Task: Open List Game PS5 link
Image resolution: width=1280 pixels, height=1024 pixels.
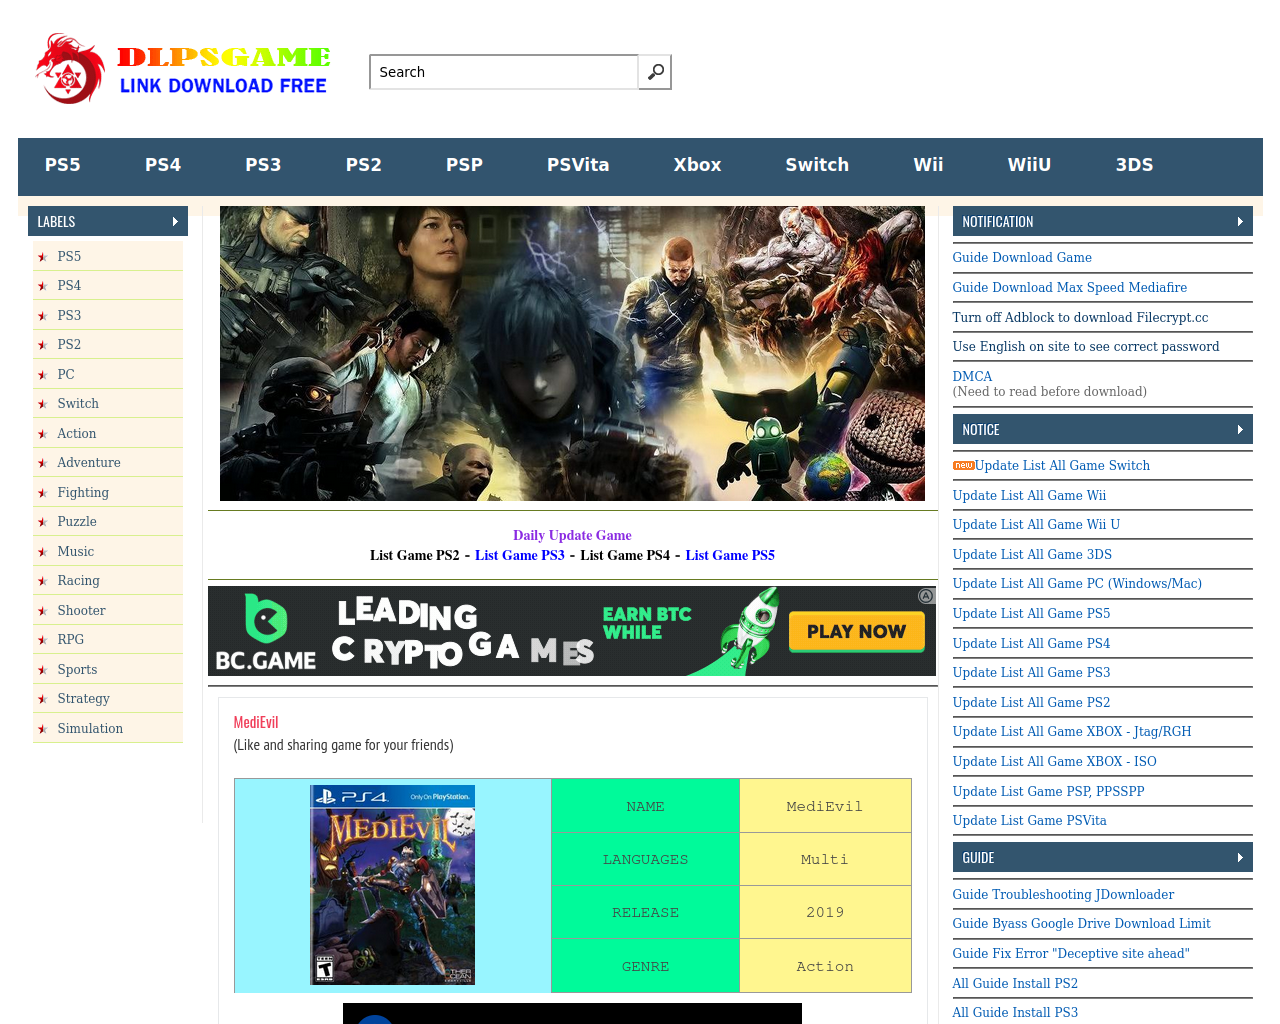Action: point(730,556)
